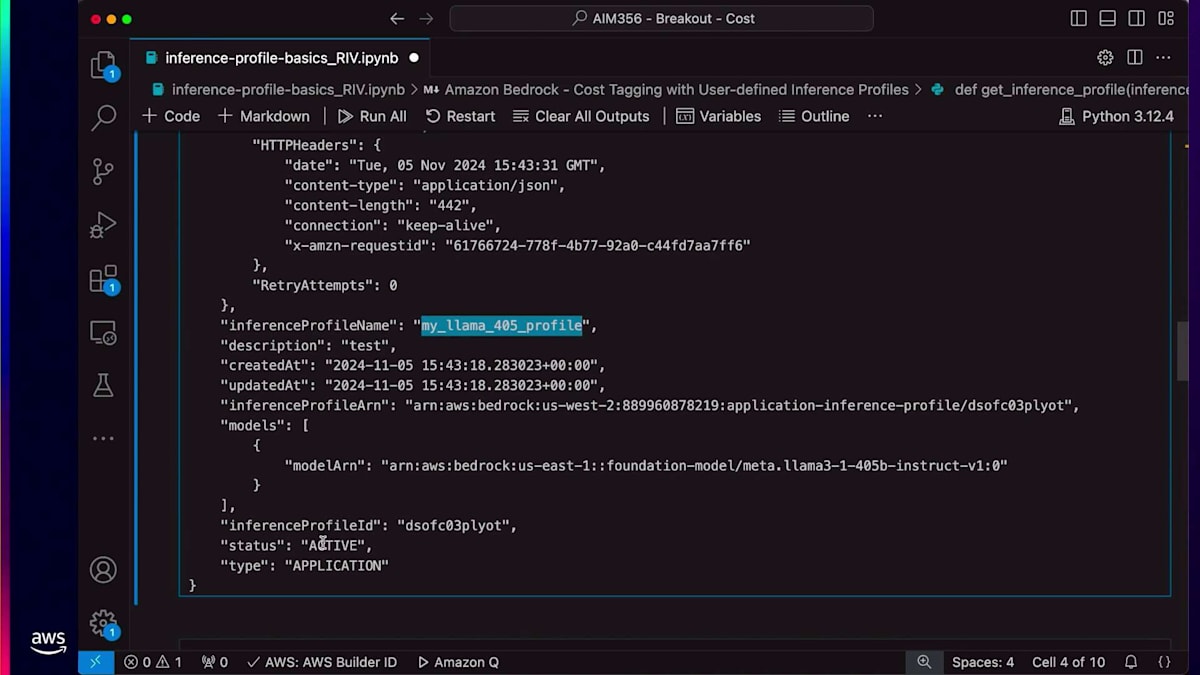Open the Customize Layout control
The width and height of the screenshot is (1200, 675).
tap(1166, 19)
